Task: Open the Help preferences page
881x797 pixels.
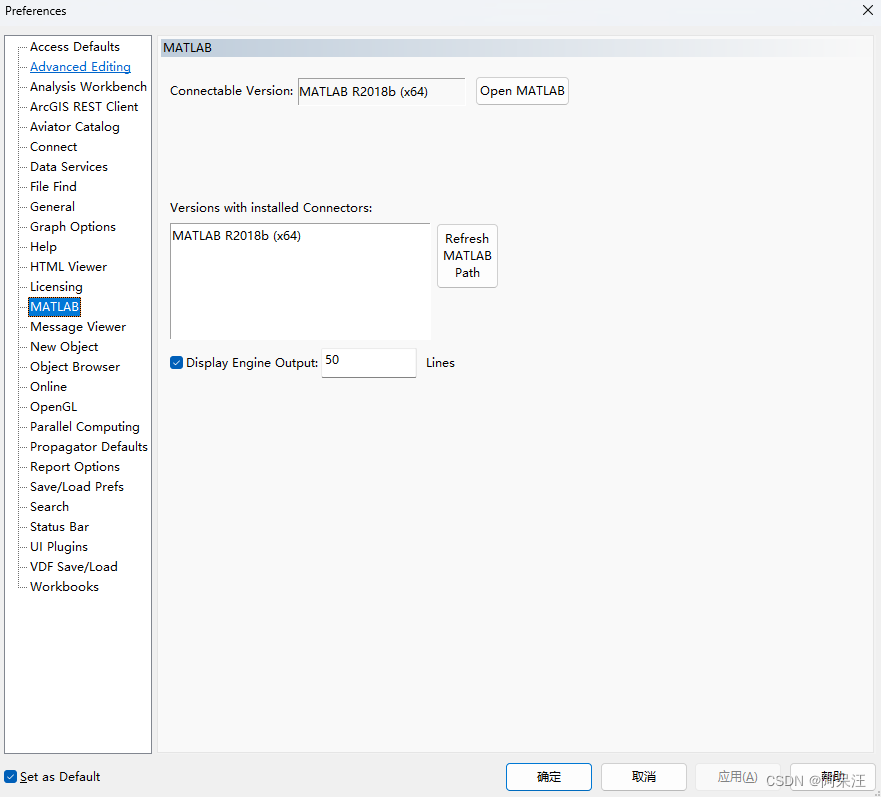Action: 43,247
